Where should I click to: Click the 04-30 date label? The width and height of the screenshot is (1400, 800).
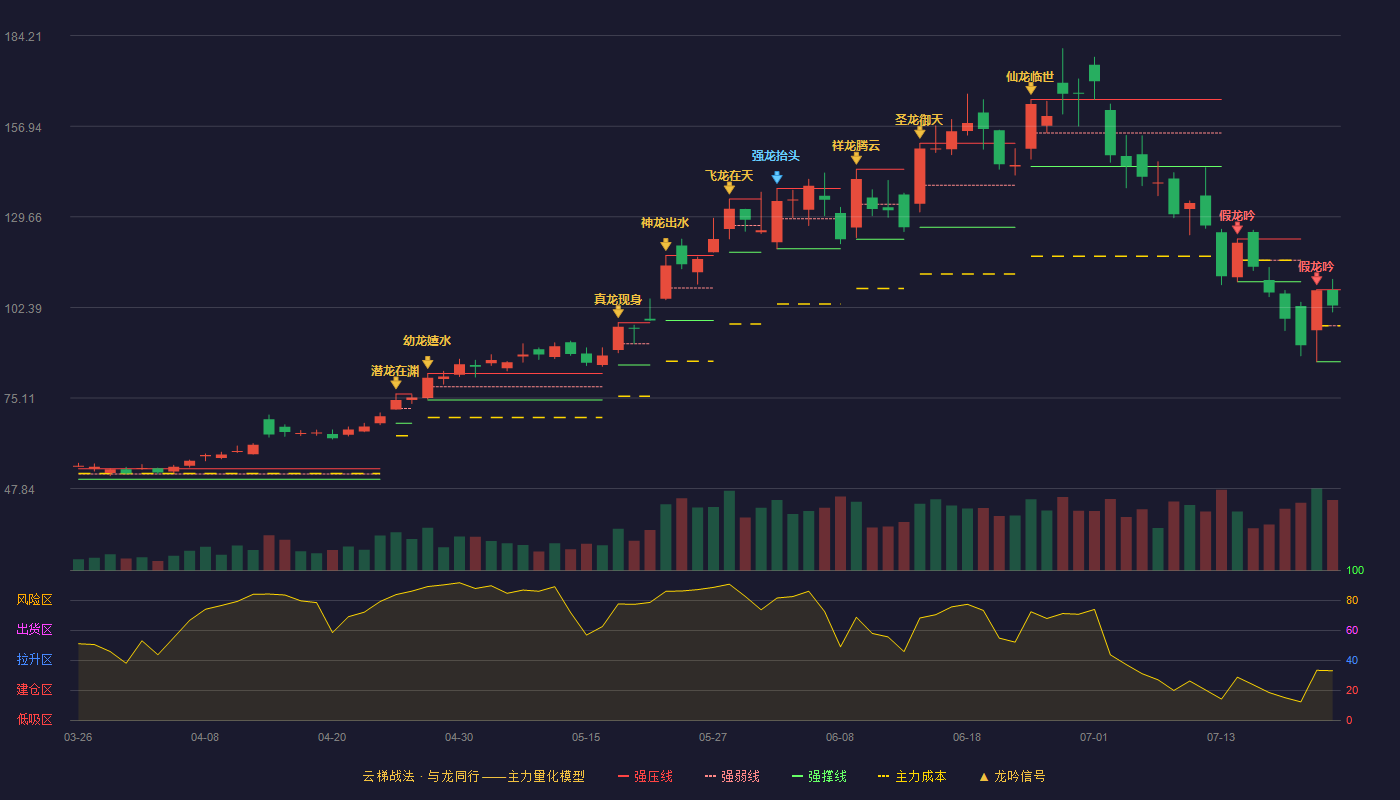coord(459,737)
